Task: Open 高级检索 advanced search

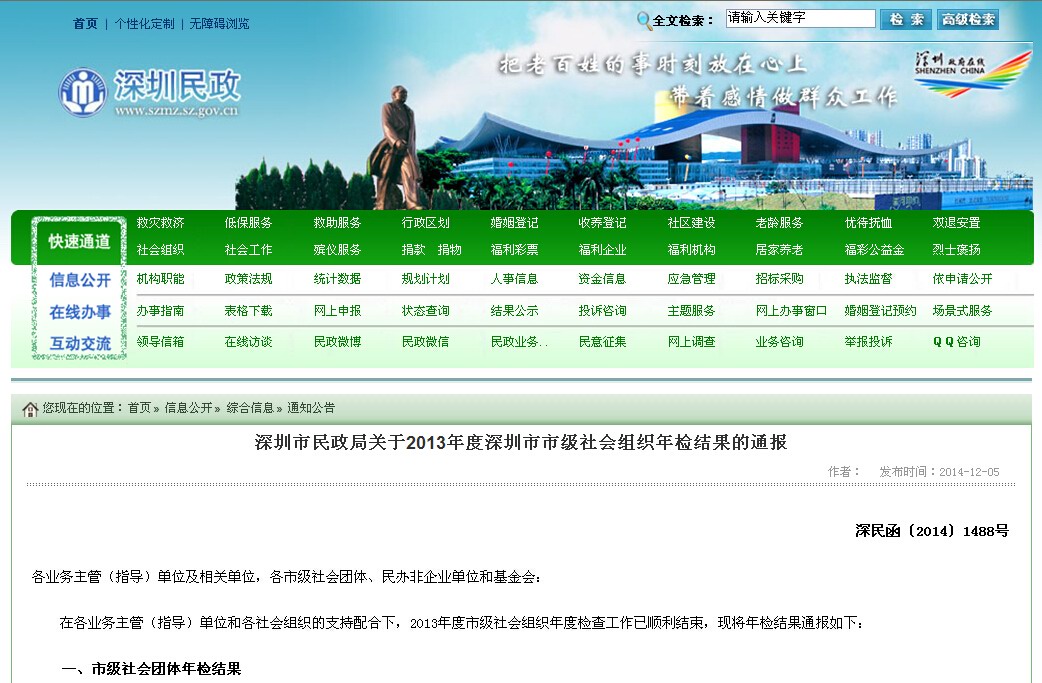Action: pos(968,19)
